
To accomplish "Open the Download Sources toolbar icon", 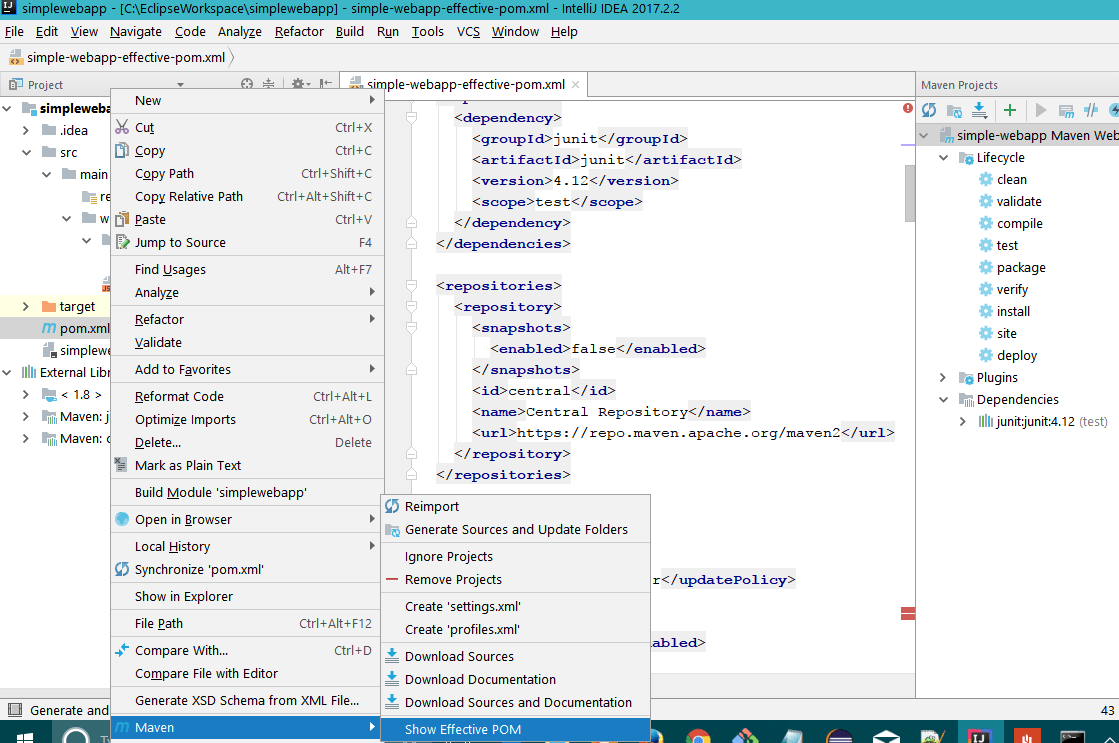I will tap(978, 110).
